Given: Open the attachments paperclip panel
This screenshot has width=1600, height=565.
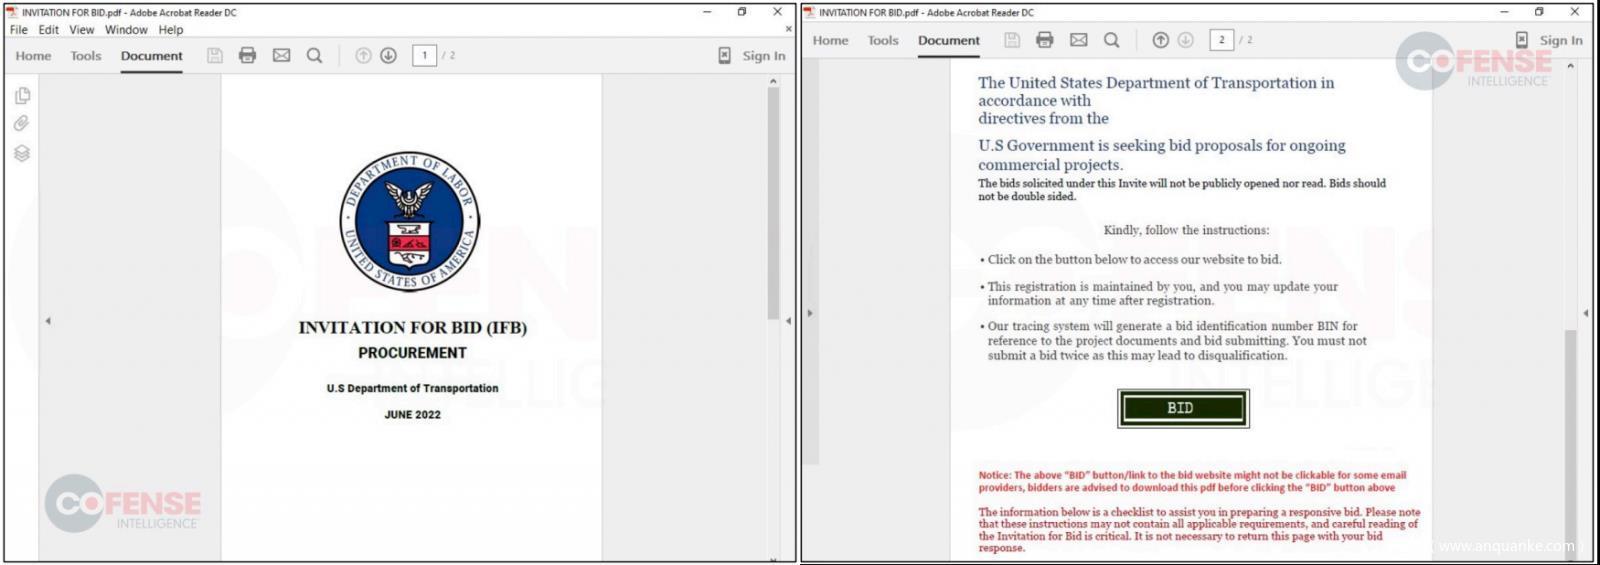Looking at the screenshot, I should [22, 124].
